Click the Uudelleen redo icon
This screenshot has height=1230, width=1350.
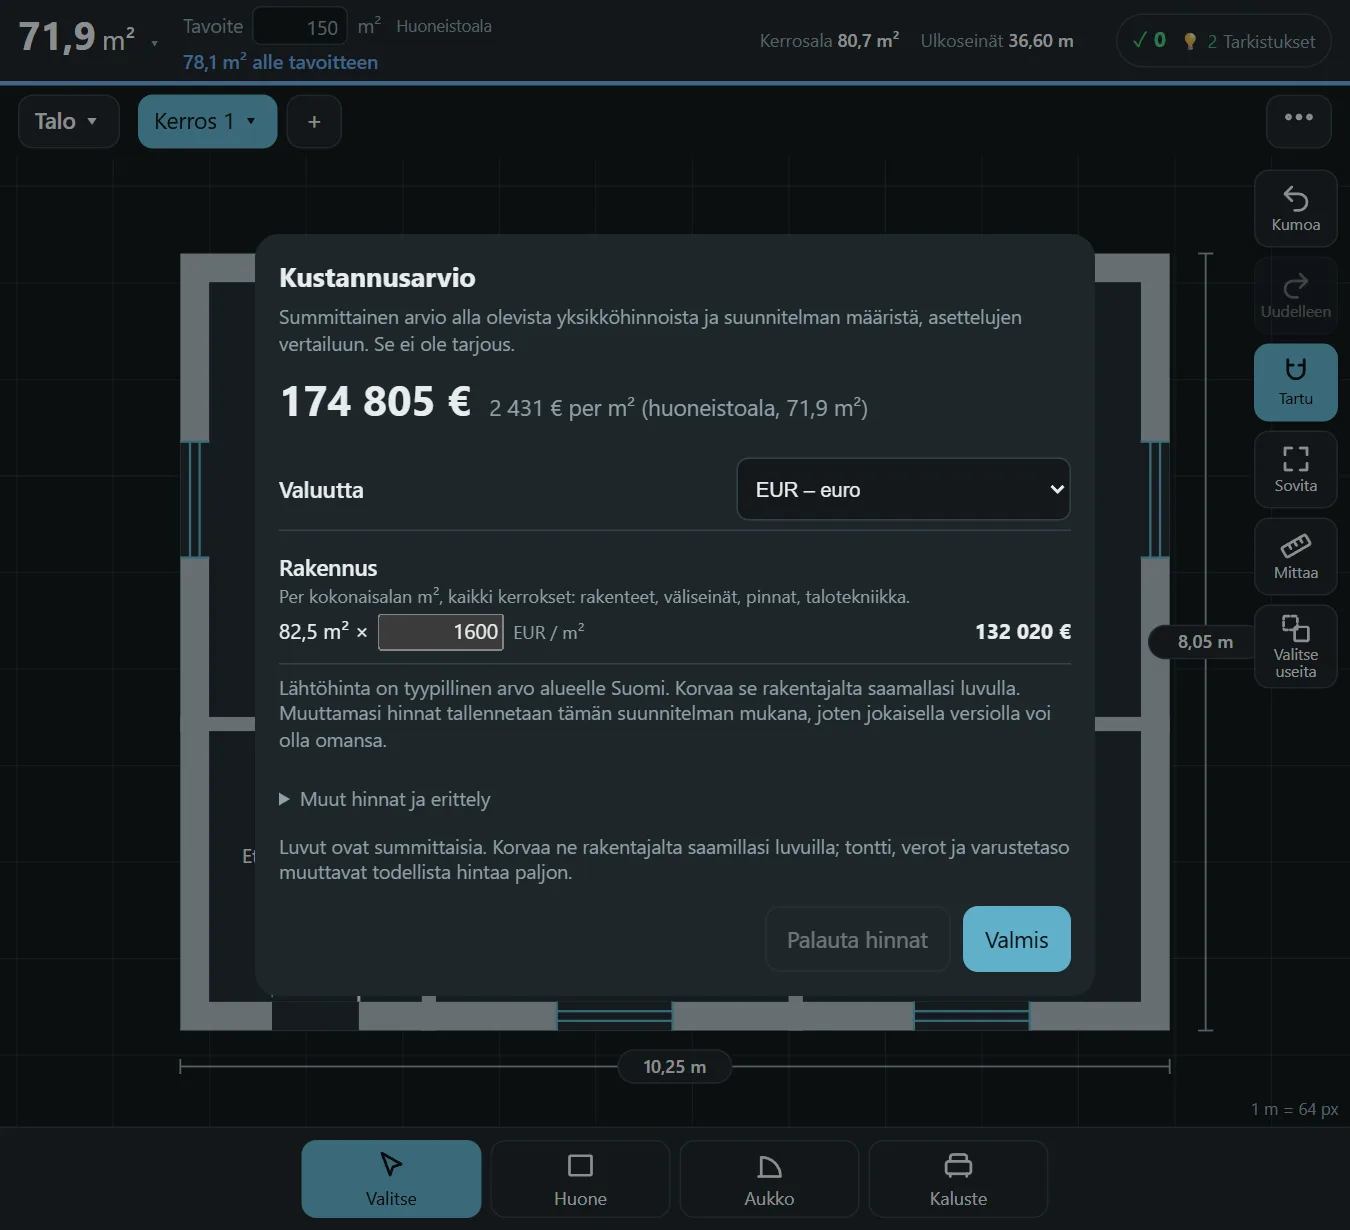(x=1295, y=295)
